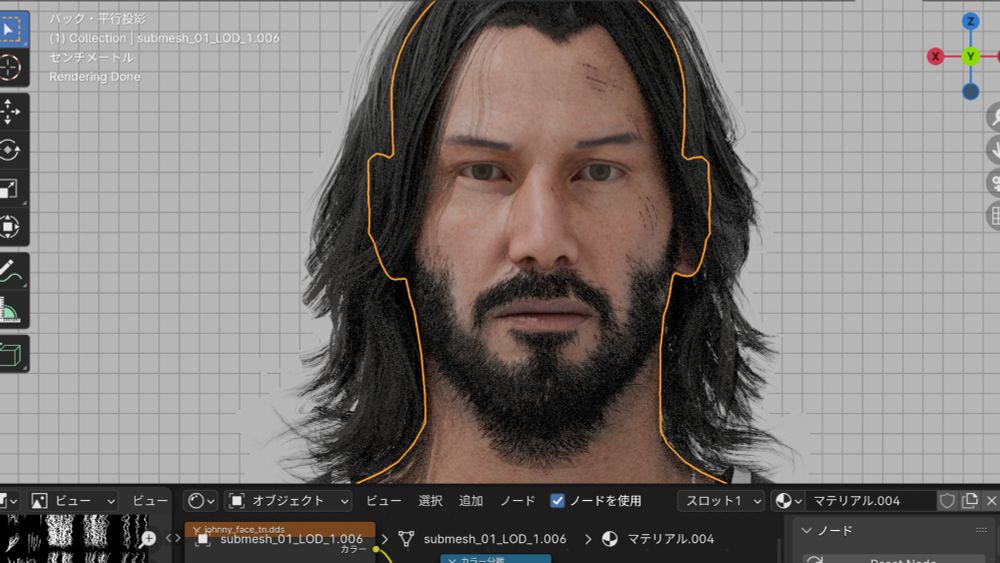This screenshot has width=1000, height=563.
Task: Click the 'センチメートル' unit text
Action: pos(92,57)
